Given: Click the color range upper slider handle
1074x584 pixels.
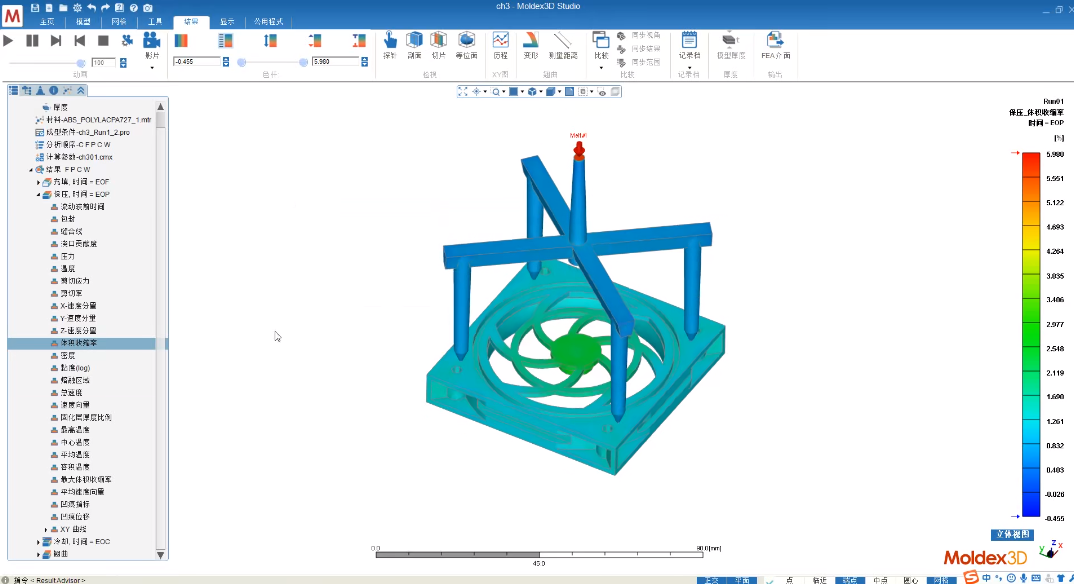Looking at the screenshot, I should (303, 62).
